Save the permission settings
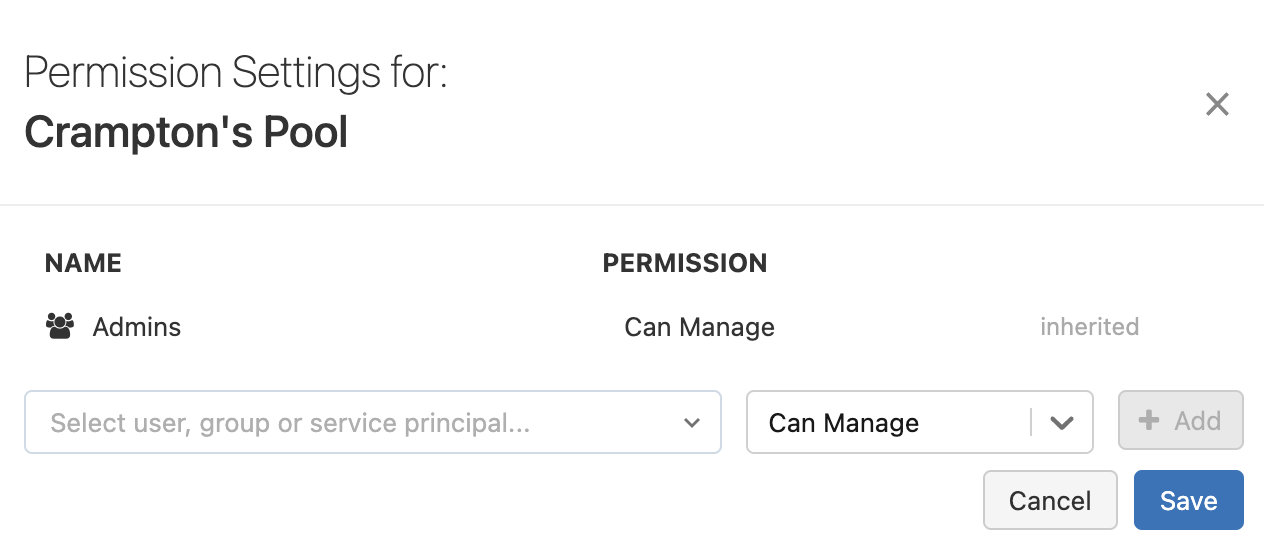This screenshot has width=1264, height=554. coord(1188,500)
